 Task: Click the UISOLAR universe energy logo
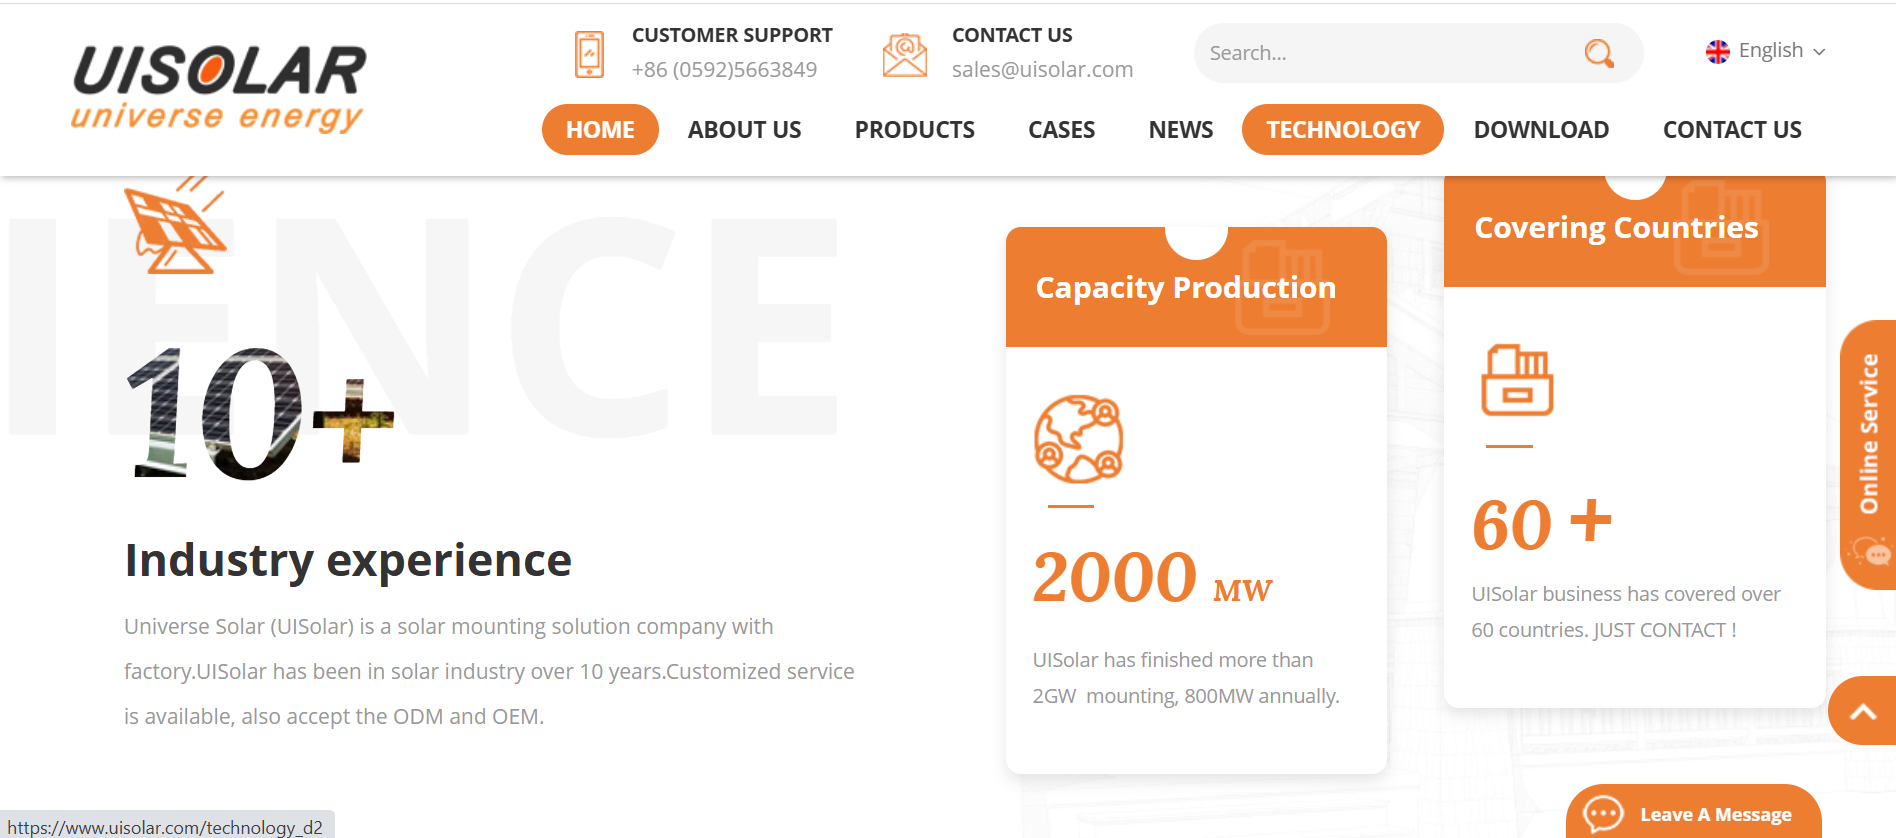point(218,88)
